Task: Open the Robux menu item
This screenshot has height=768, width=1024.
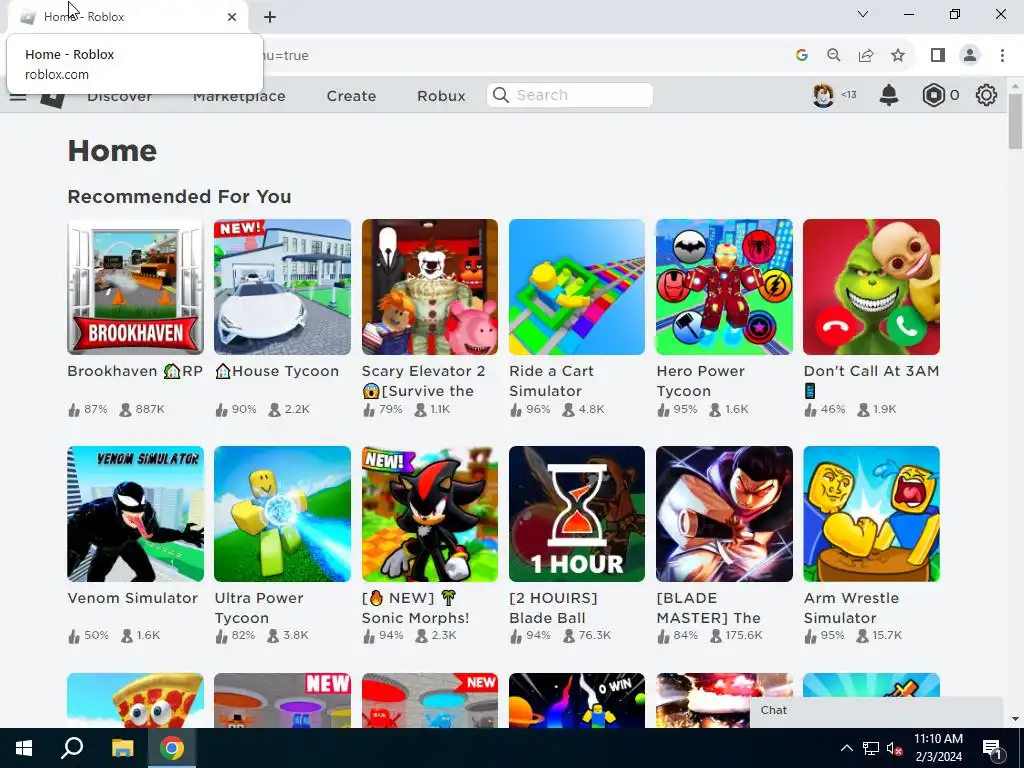Action: click(441, 96)
